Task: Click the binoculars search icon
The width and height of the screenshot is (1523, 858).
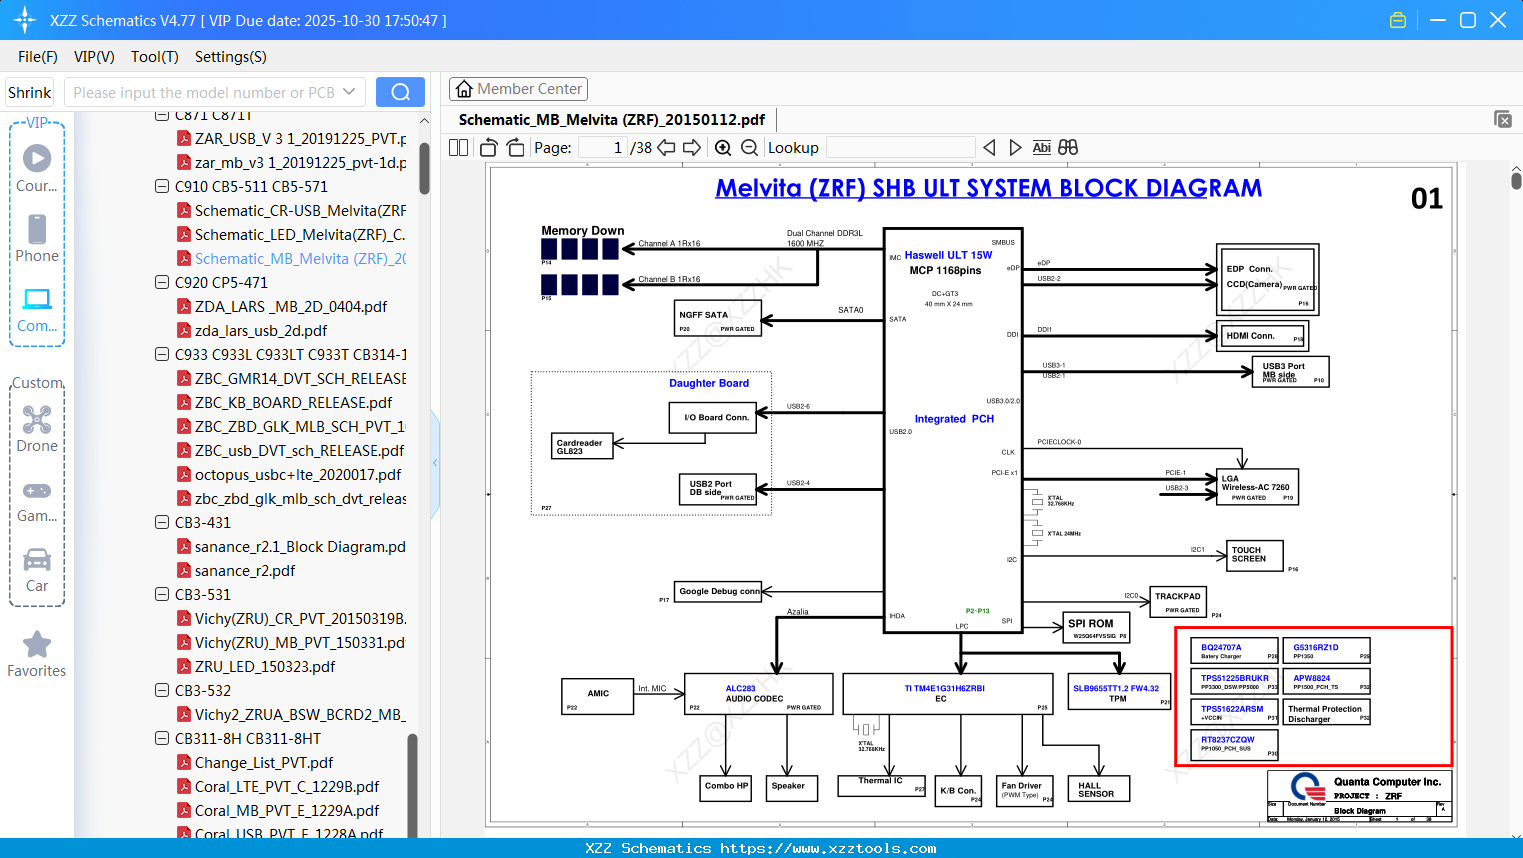Action: point(1068,148)
